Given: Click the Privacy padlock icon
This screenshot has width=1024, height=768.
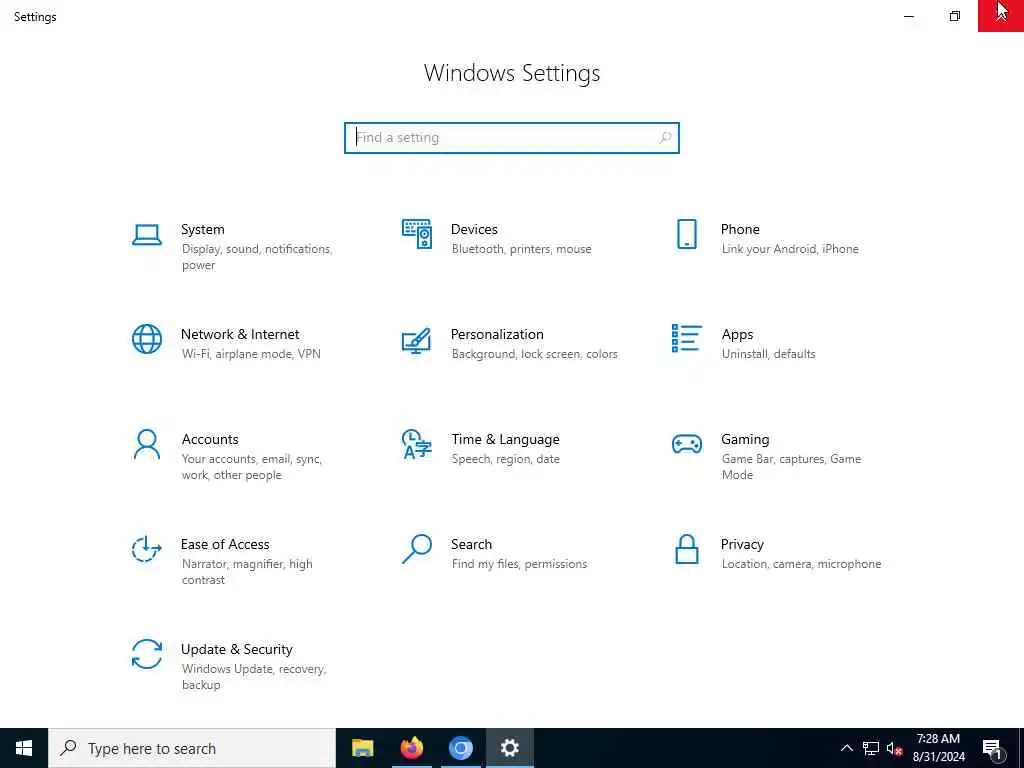Looking at the screenshot, I should [x=686, y=549].
